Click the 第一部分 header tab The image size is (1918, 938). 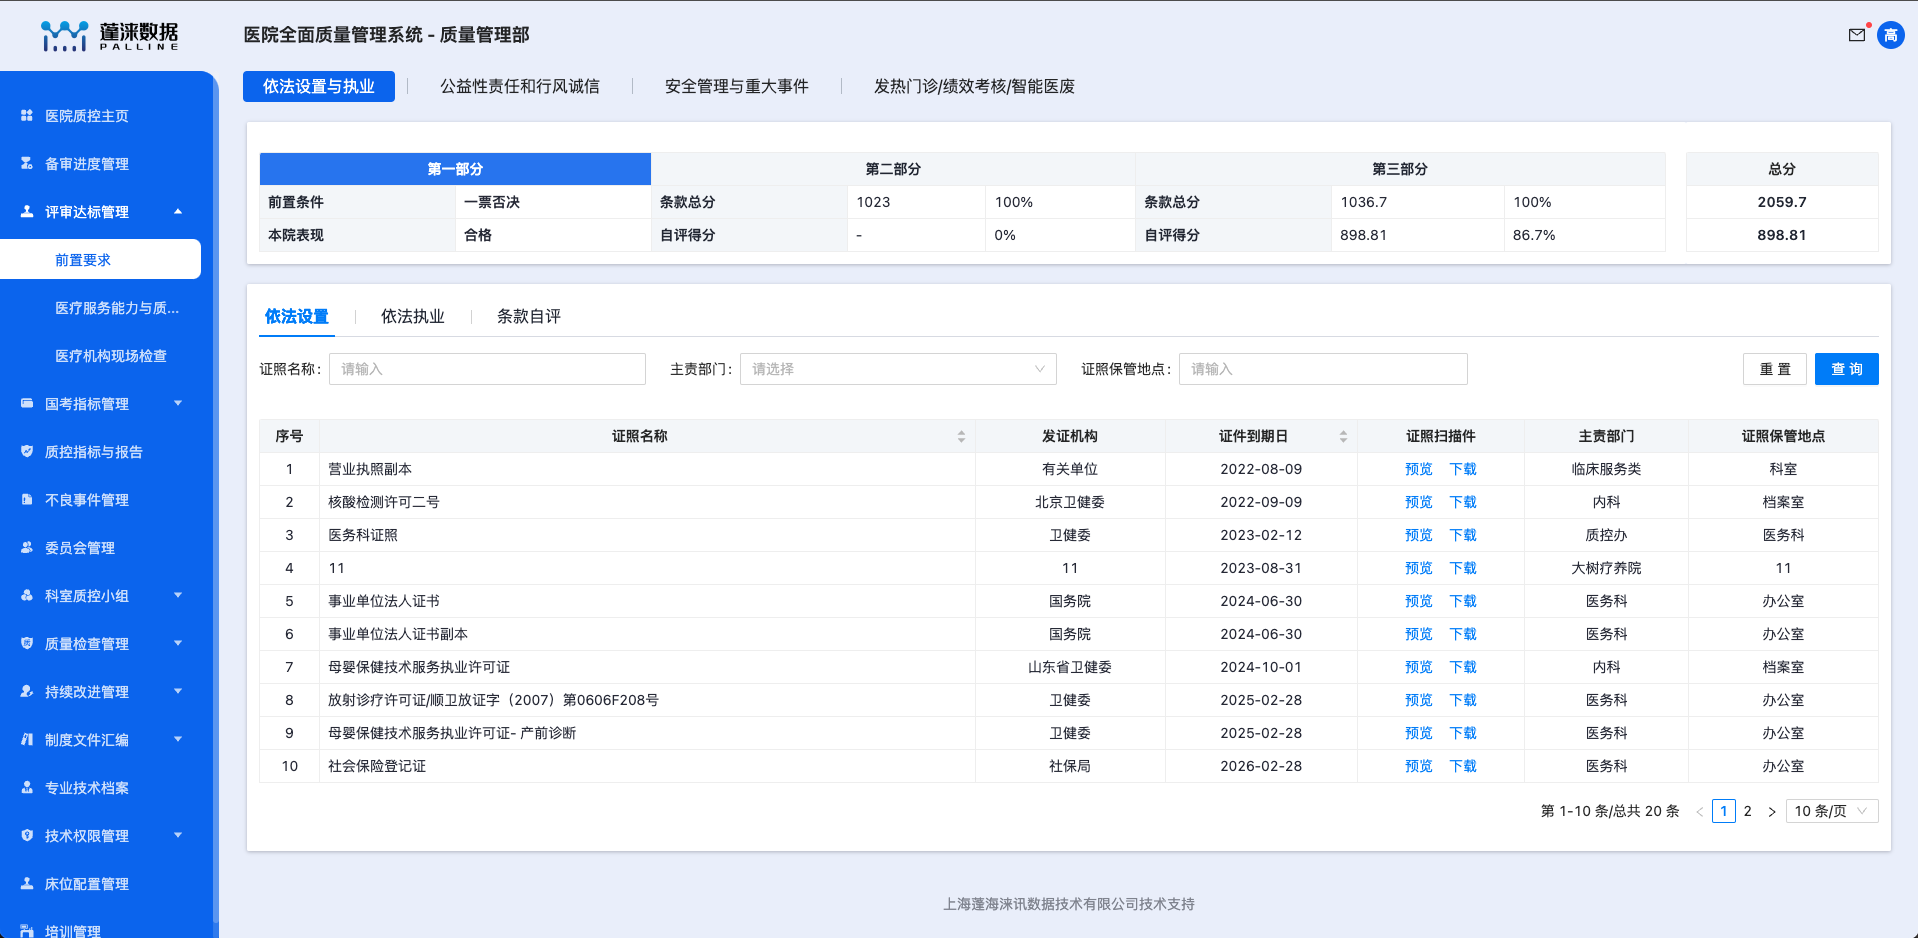coord(455,169)
